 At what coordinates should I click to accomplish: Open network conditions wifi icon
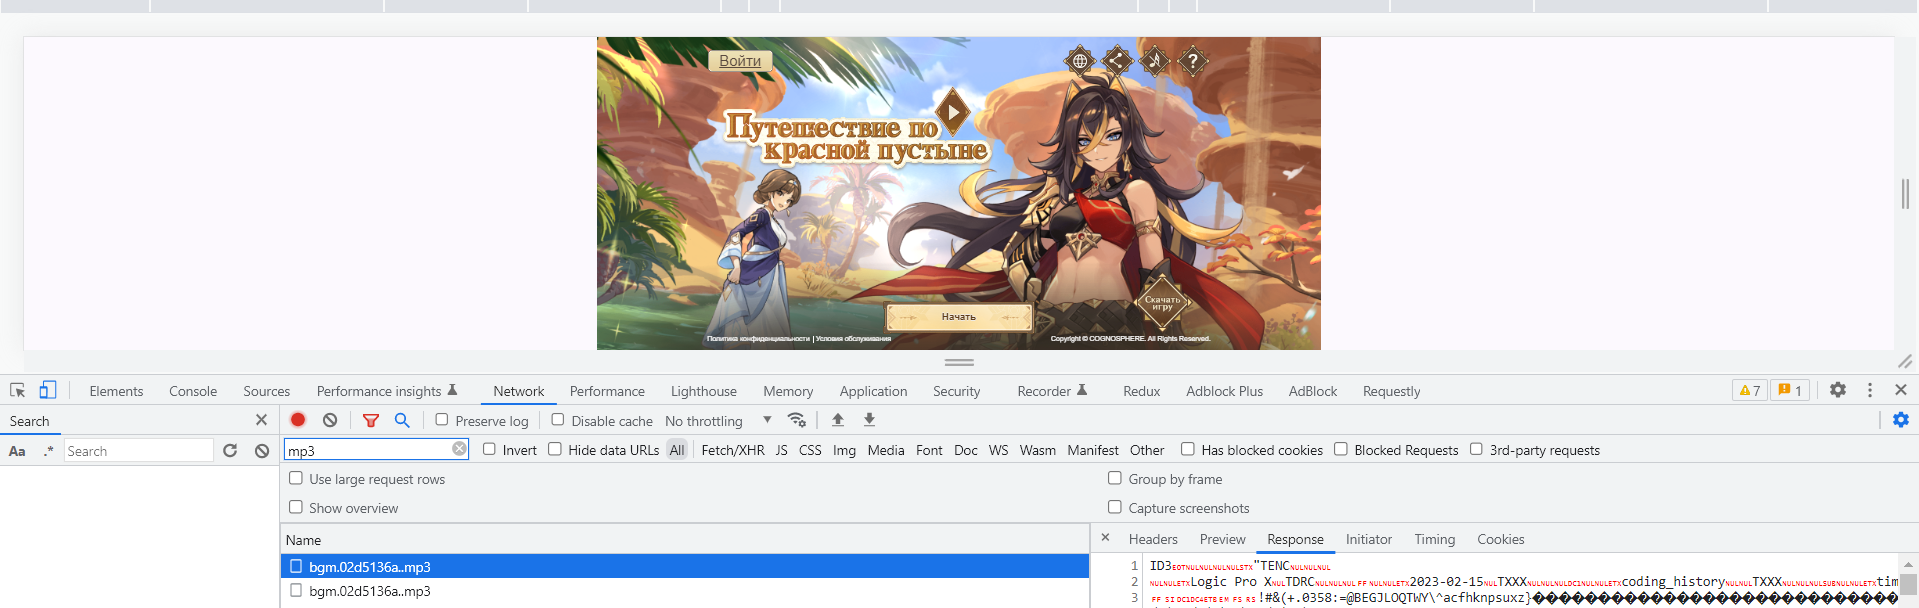tap(797, 420)
